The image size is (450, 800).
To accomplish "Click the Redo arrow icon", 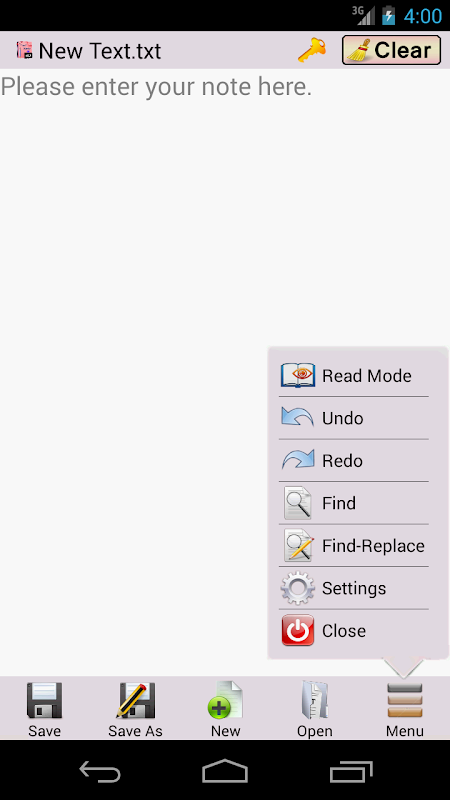I will (297, 460).
